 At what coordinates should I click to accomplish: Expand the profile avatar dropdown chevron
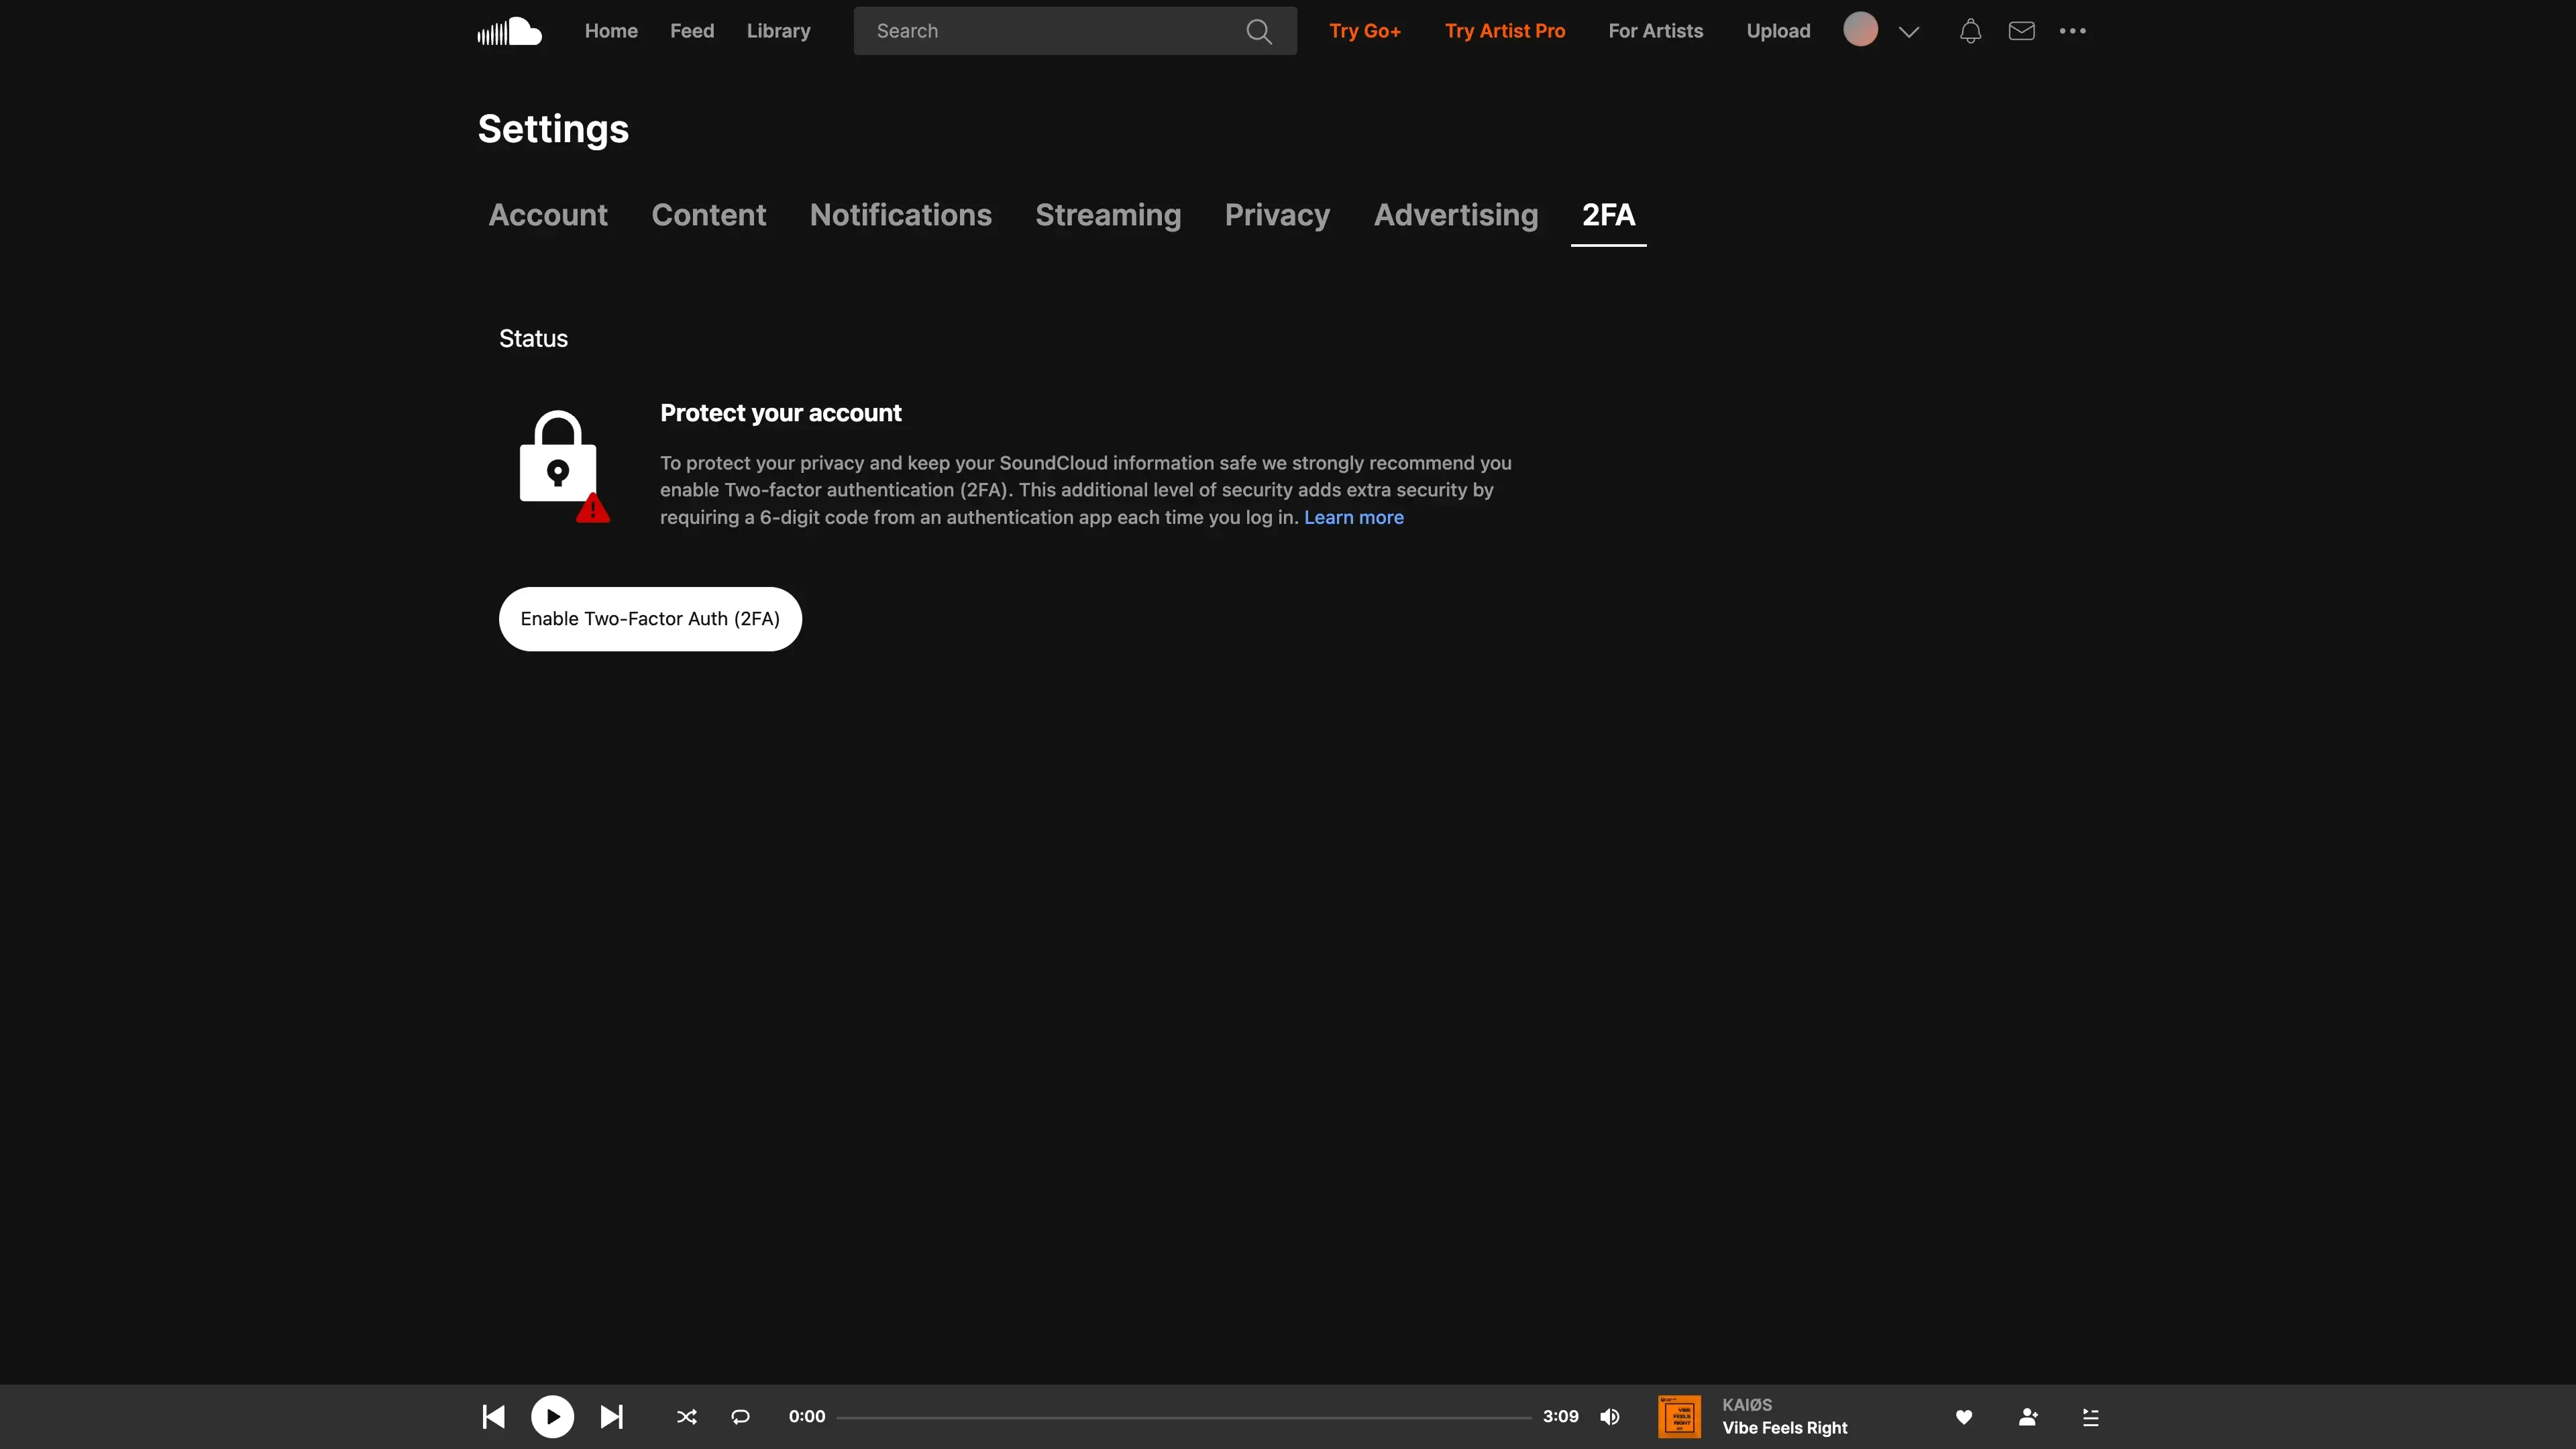(1908, 31)
